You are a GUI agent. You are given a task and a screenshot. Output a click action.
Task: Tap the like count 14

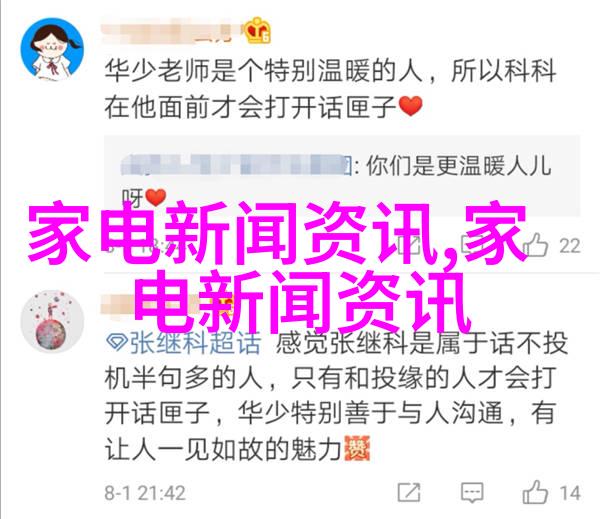[570, 493]
